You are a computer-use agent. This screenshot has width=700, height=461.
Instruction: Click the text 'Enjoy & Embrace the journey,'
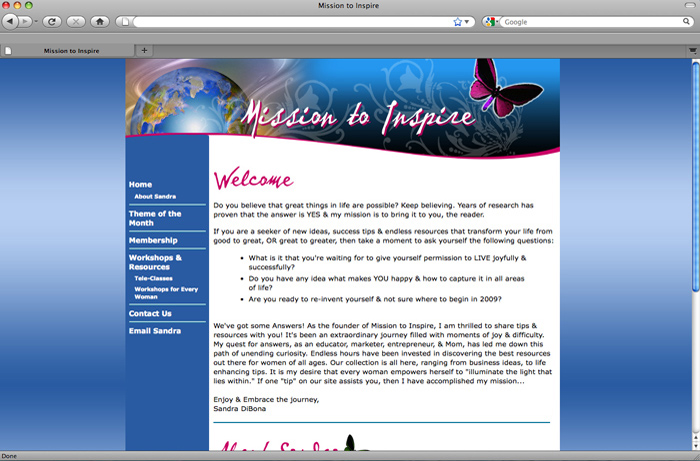[266, 399]
